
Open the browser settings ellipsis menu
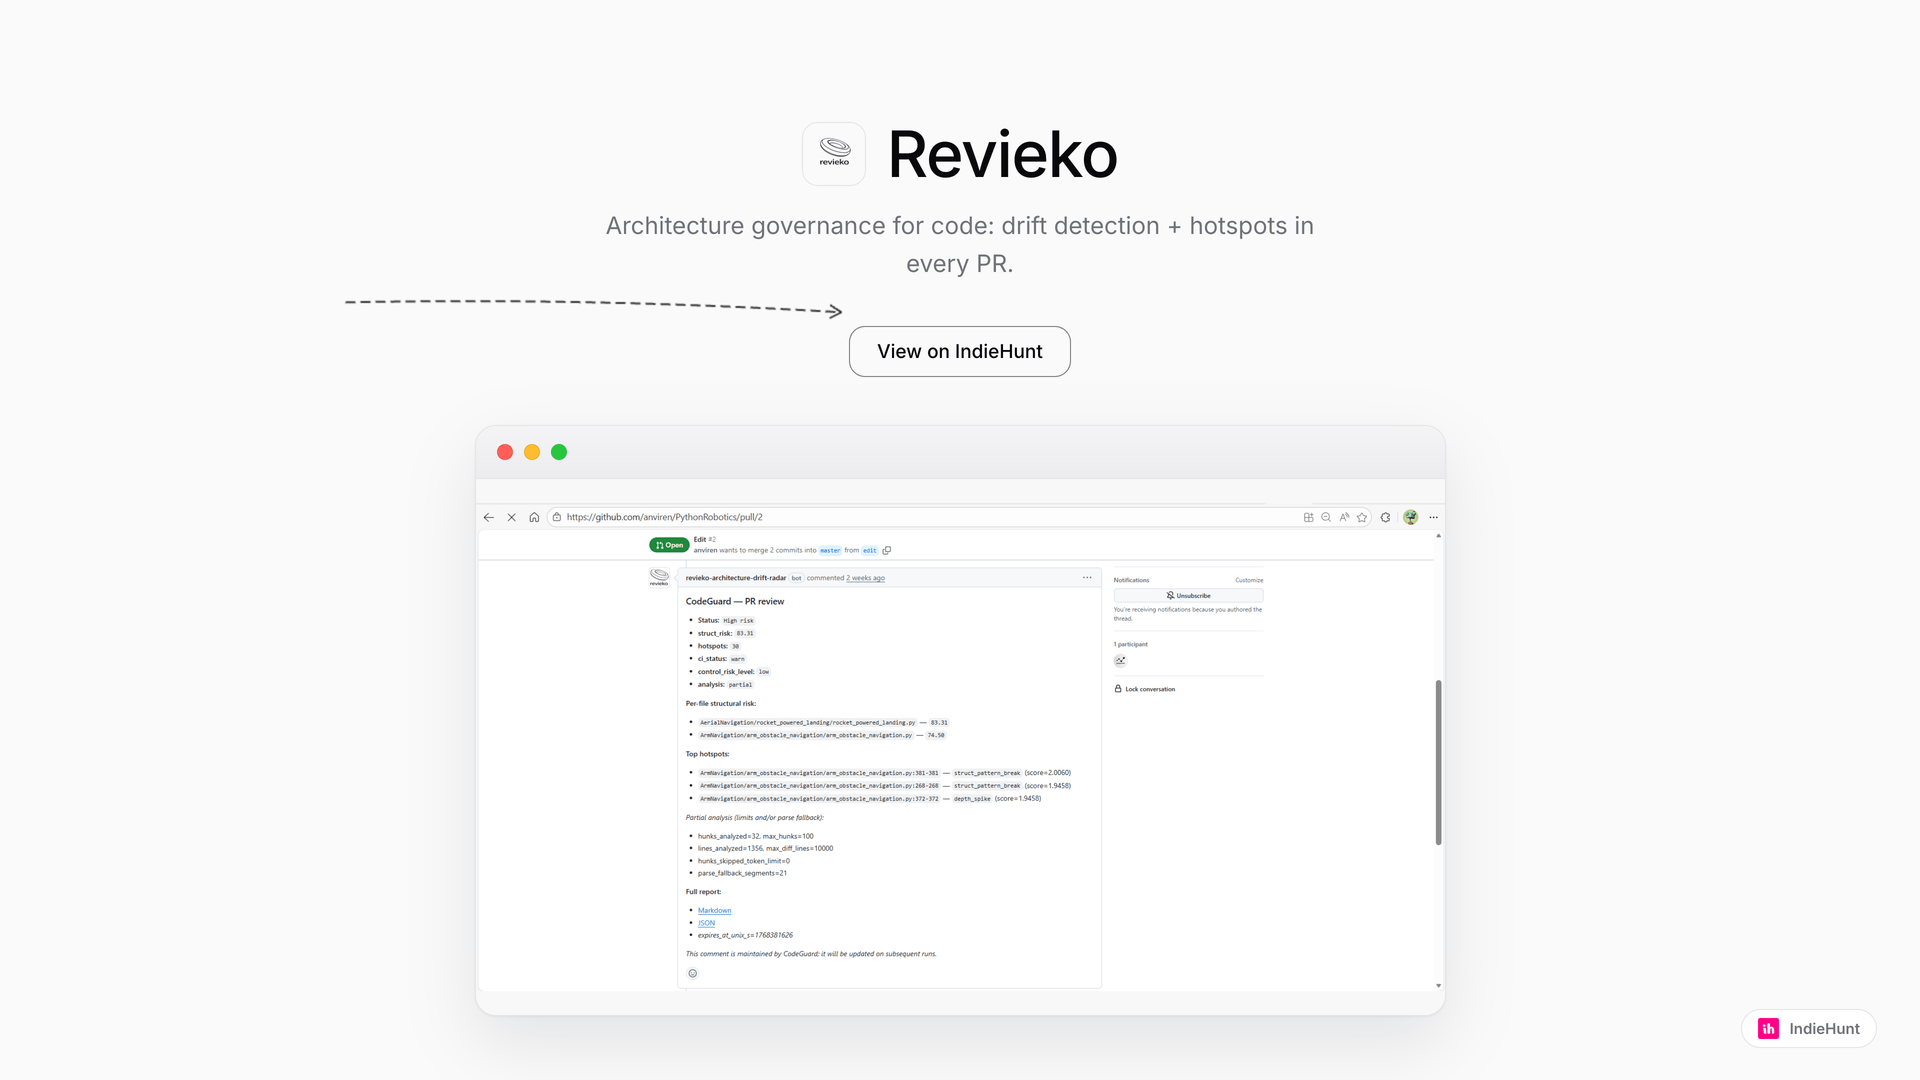click(1433, 517)
